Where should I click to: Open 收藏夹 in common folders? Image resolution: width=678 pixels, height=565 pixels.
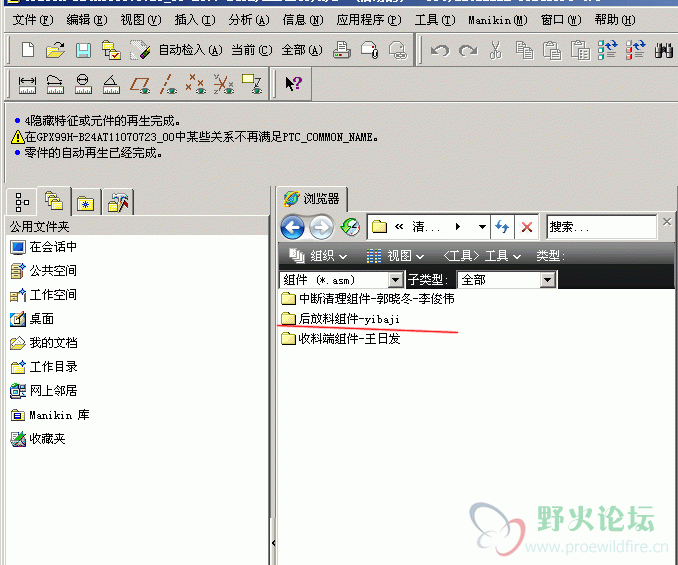pyautogui.click(x=38, y=439)
